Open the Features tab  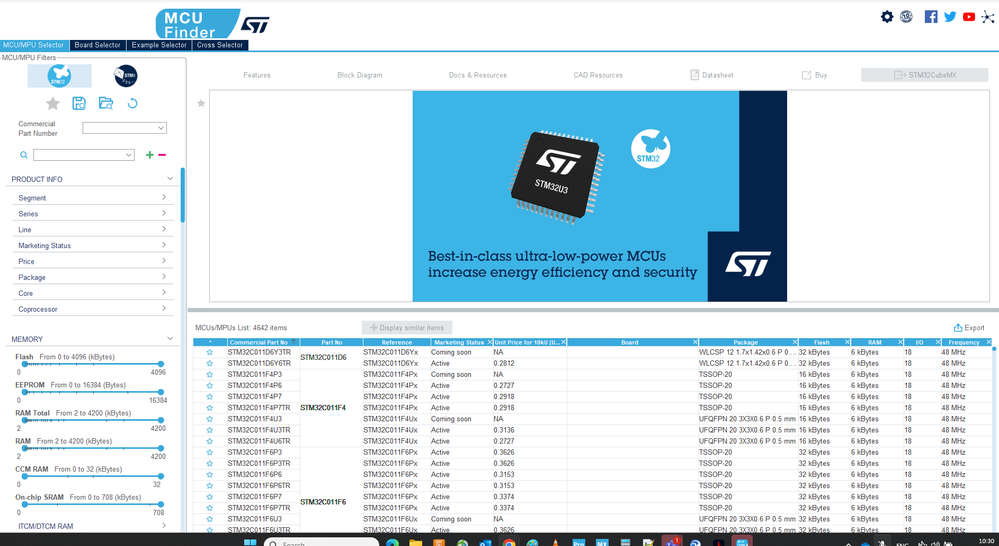pos(257,75)
